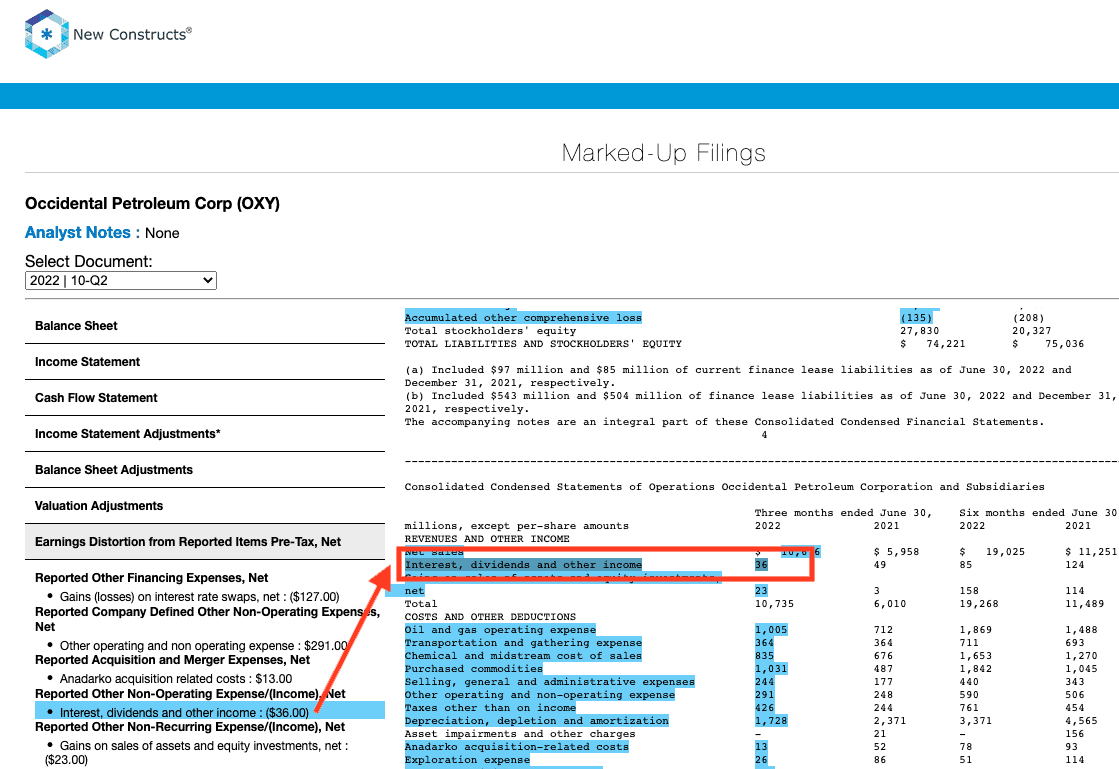Viewport: 1119px width, 769px height.
Task: Click the Marked-Up Filings page title
Action: (x=664, y=153)
